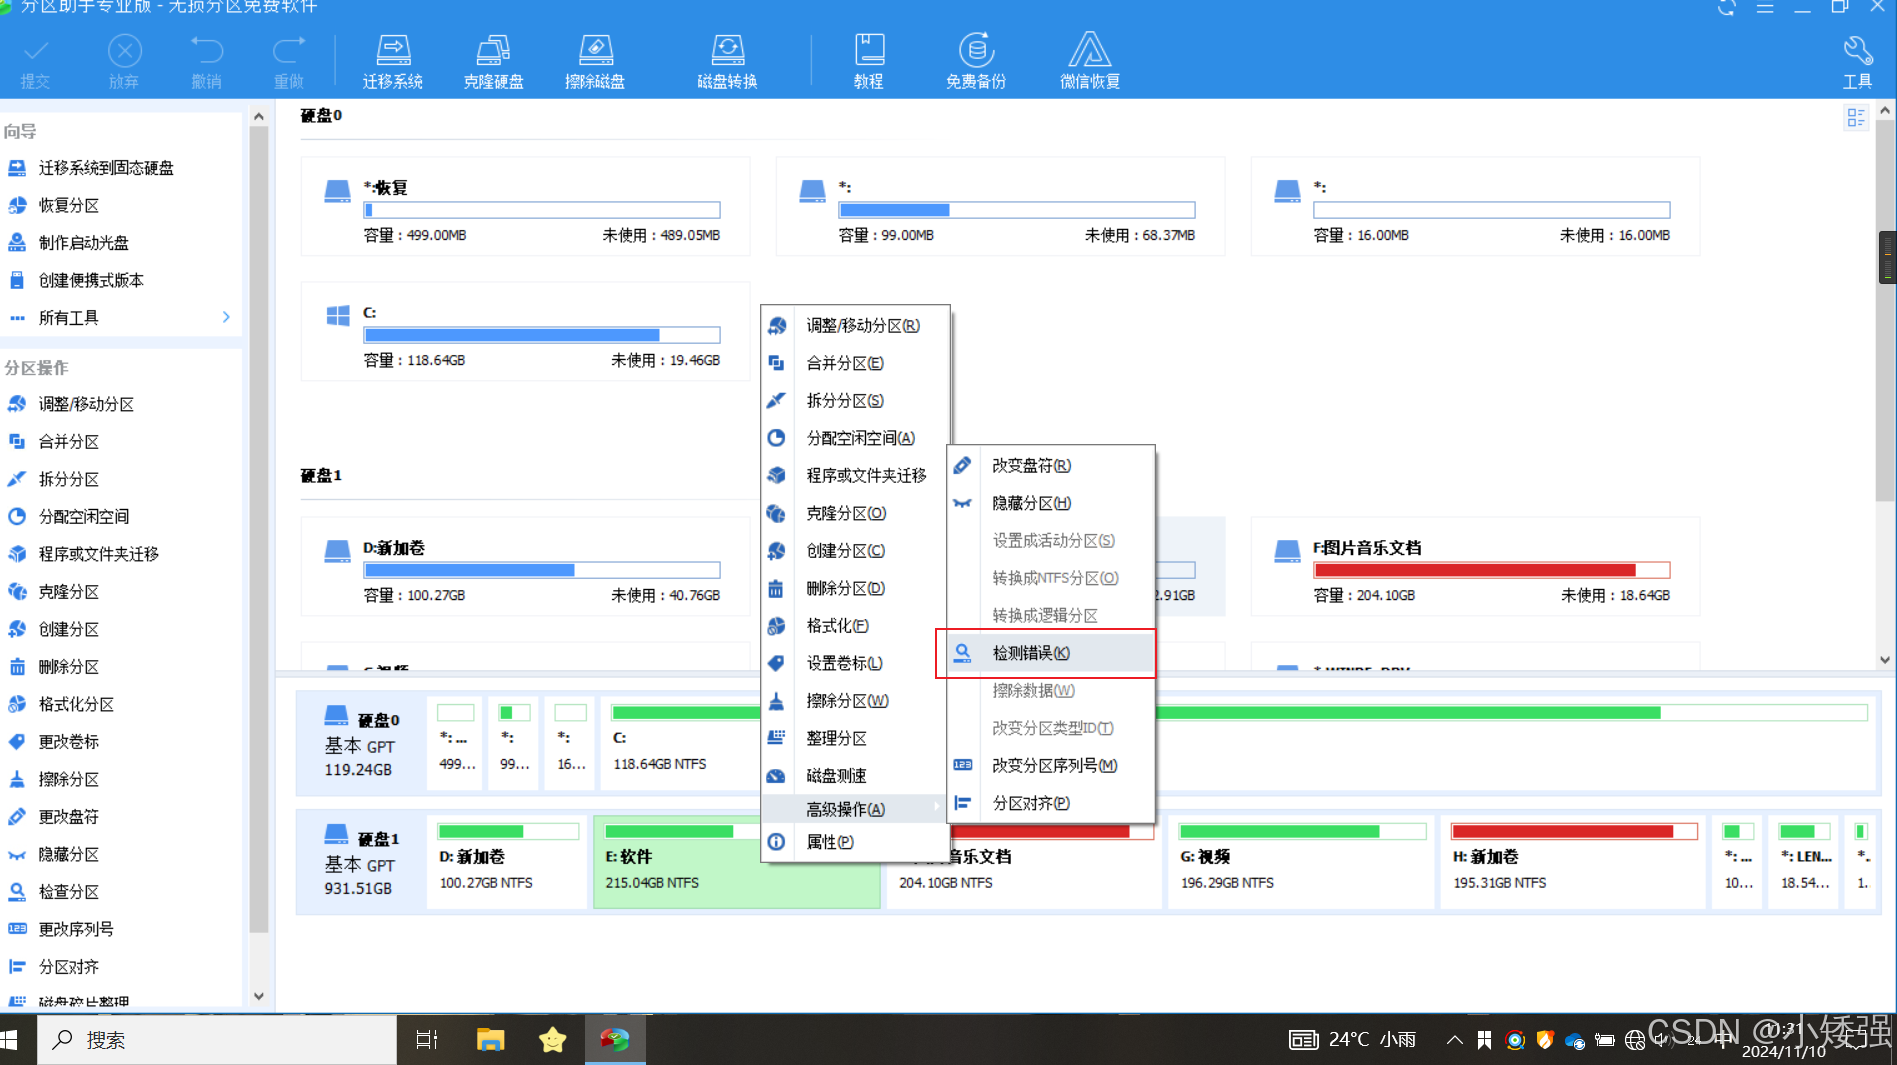The height and width of the screenshot is (1065, 1897).
Task: Choose 改变盘符(R) in the submenu
Action: (x=1051, y=465)
